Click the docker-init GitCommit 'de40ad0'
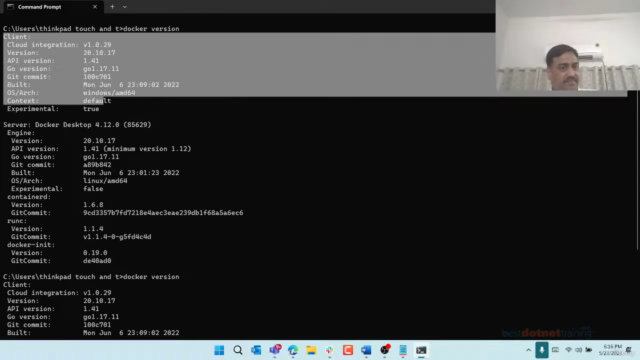This screenshot has width=640, height=360. [97, 261]
